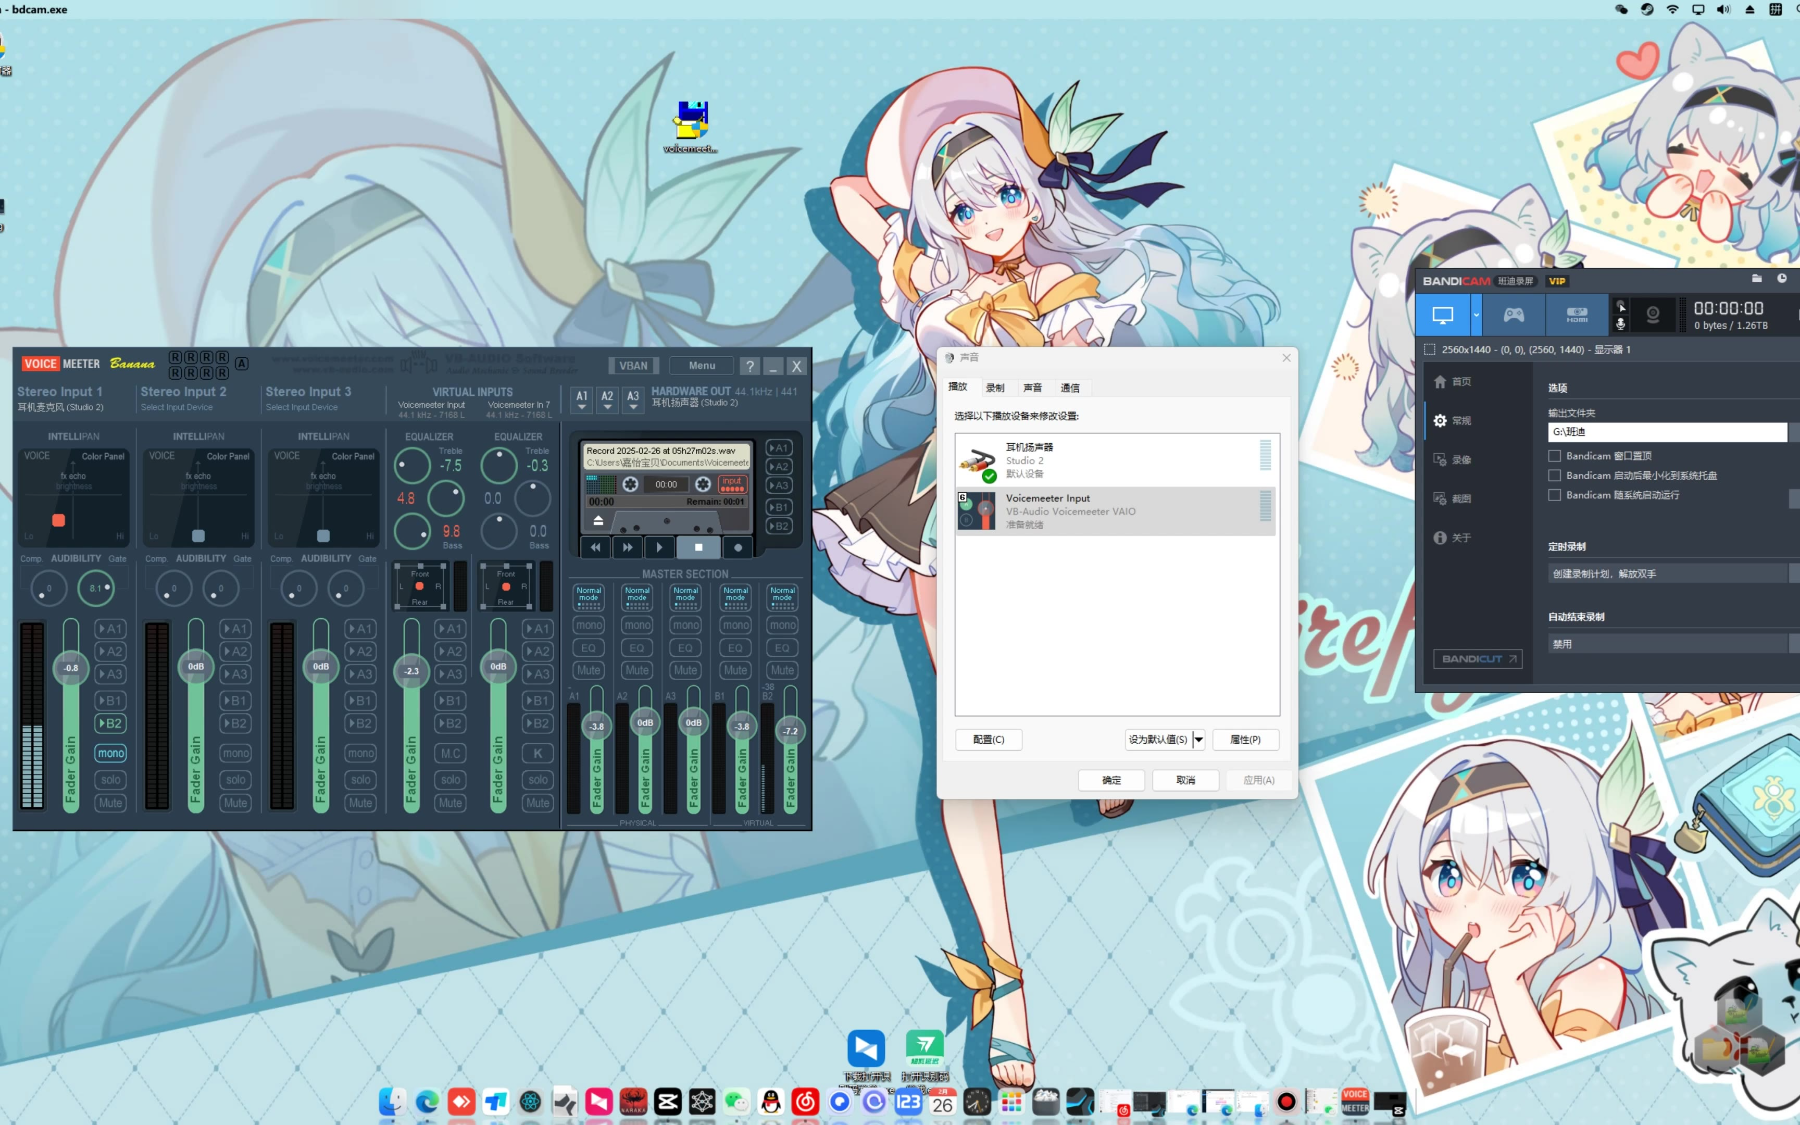Select Bandicam screen recording mode icon
Screen dimensions: 1800x1125
coord(1442,315)
